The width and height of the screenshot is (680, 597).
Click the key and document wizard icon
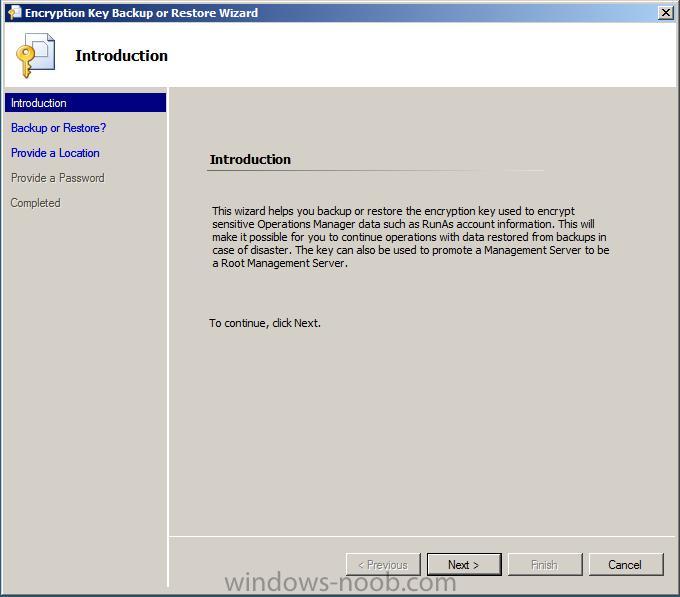click(x=36, y=55)
